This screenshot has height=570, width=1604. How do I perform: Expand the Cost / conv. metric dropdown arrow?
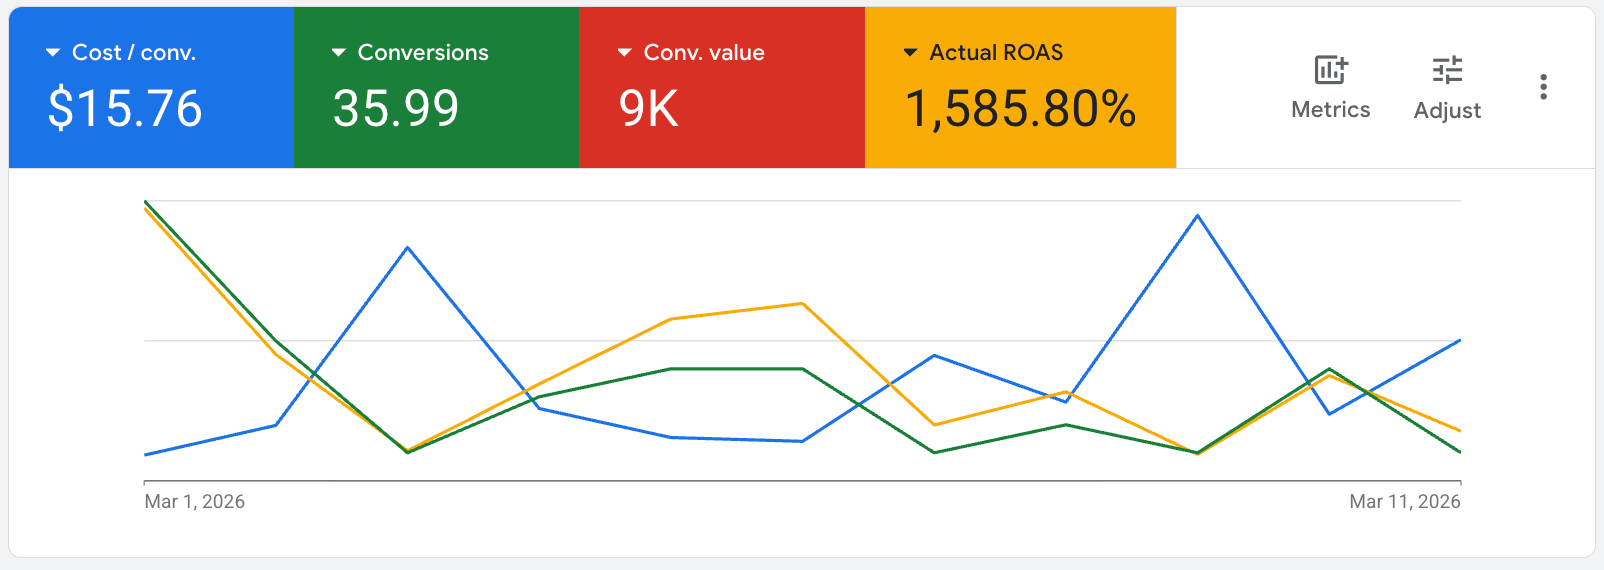[53, 53]
